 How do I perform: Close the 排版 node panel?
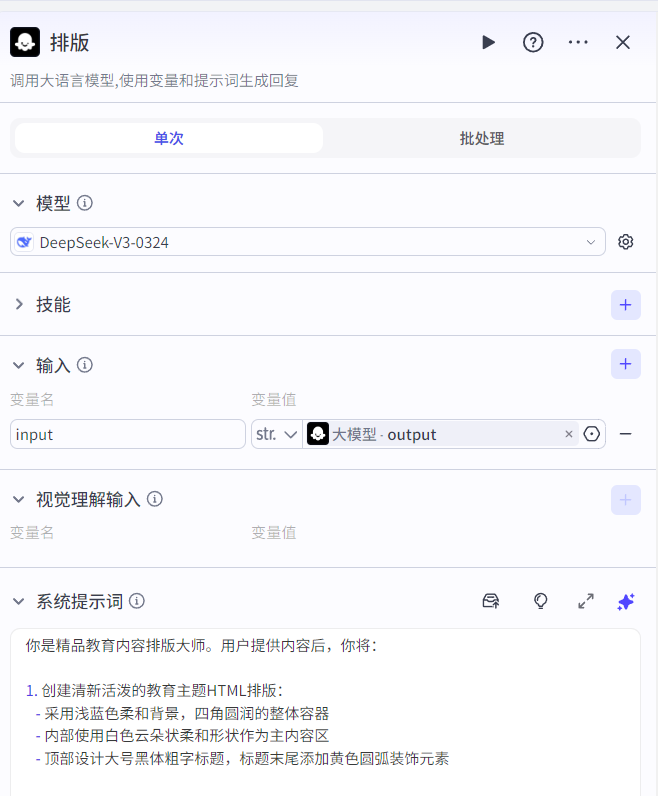623,42
